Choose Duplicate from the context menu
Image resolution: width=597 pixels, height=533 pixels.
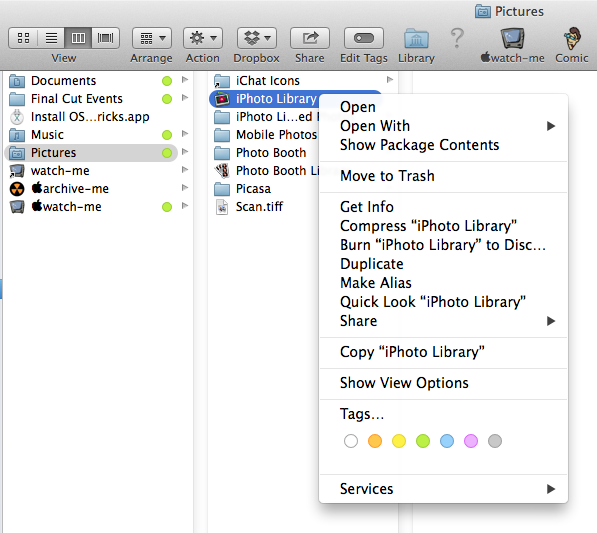point(444,264)
